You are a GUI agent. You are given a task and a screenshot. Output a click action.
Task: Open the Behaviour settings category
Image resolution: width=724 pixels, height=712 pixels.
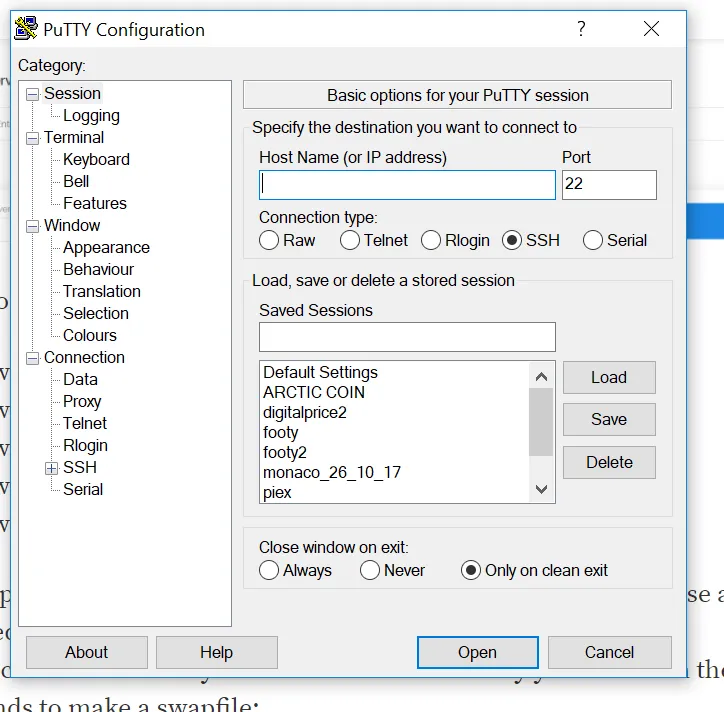(x=99, y=269)
